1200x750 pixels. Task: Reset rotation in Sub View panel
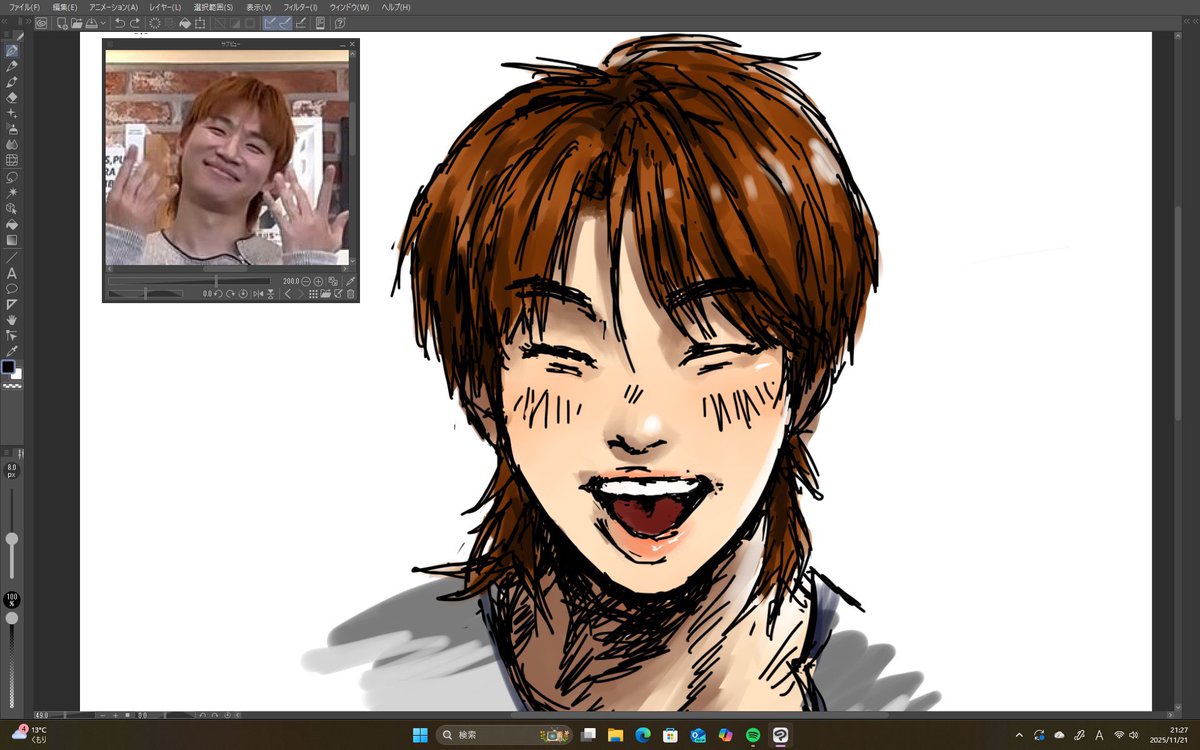[x=243, y=294]
